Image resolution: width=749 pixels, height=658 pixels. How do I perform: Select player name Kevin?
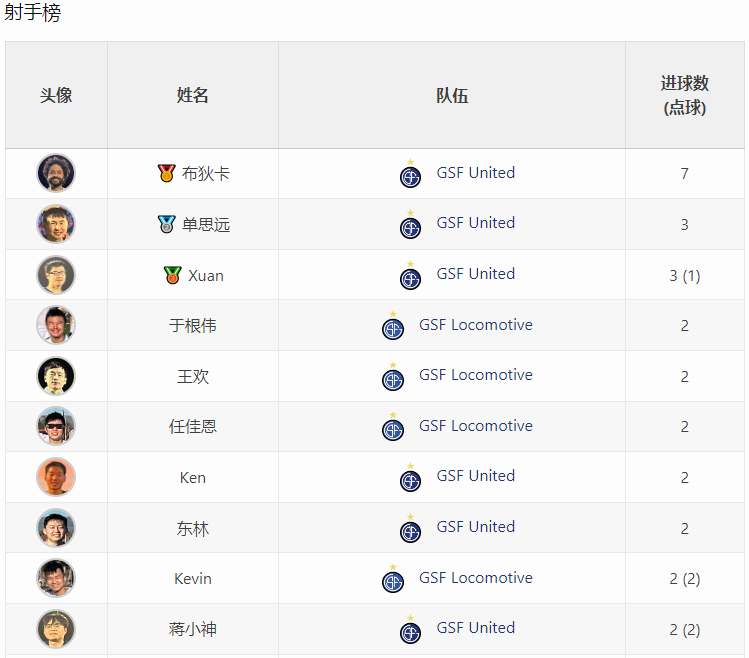click(x=193, y=579)
